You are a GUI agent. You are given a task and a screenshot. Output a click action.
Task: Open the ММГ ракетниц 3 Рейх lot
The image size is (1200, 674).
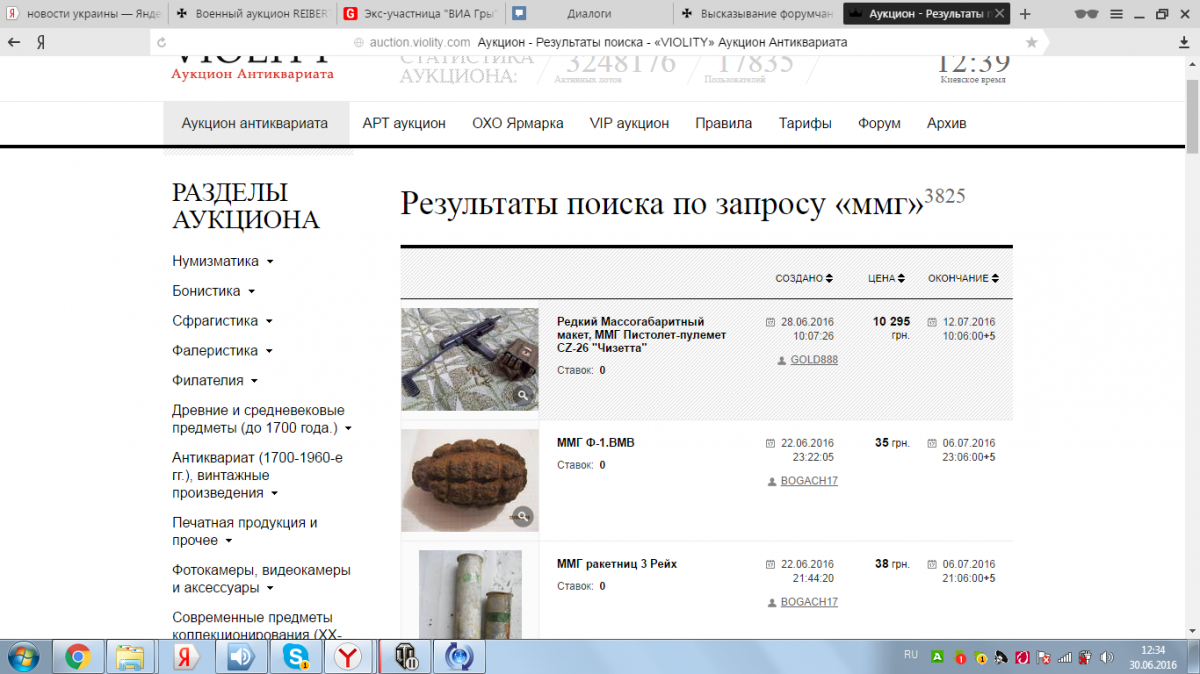click(617, 564)
